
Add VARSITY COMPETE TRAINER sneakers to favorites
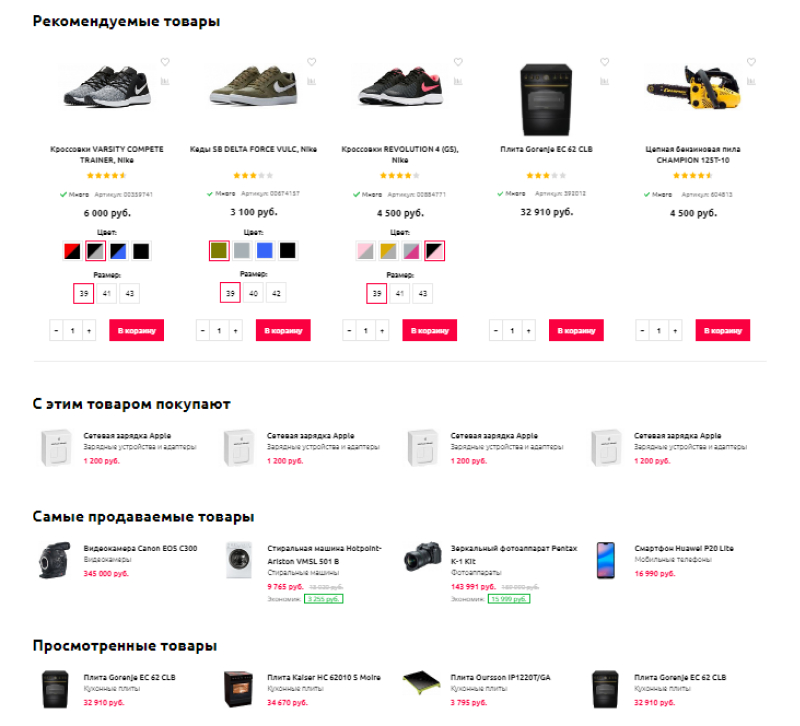tap(165, 62)
